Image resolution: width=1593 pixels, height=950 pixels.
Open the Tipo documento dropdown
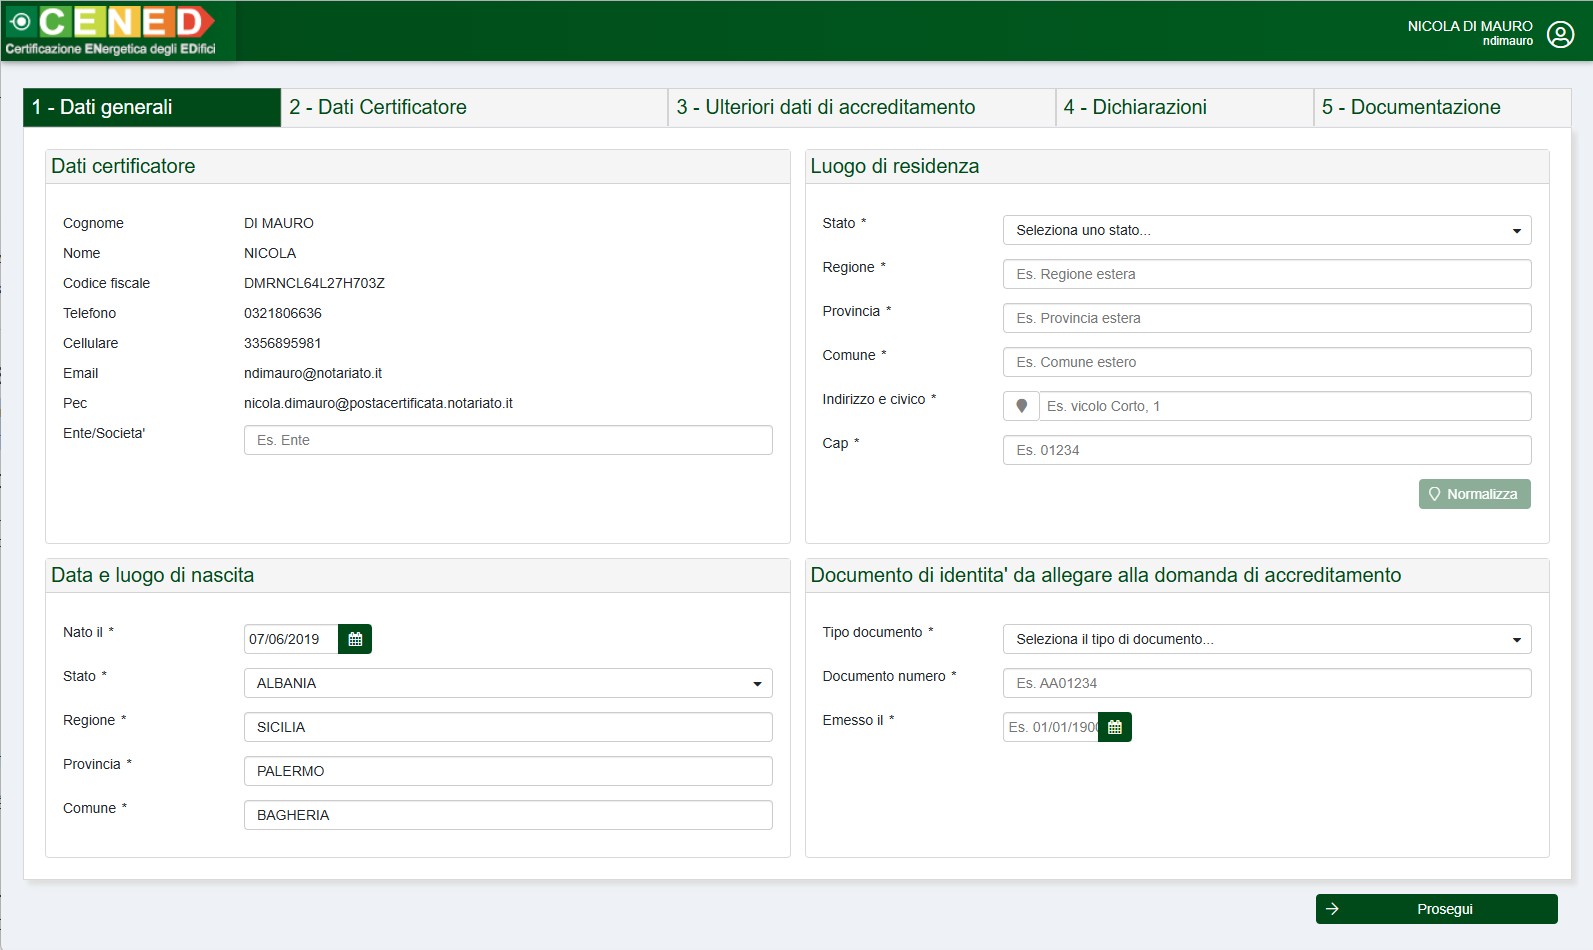1267,639
